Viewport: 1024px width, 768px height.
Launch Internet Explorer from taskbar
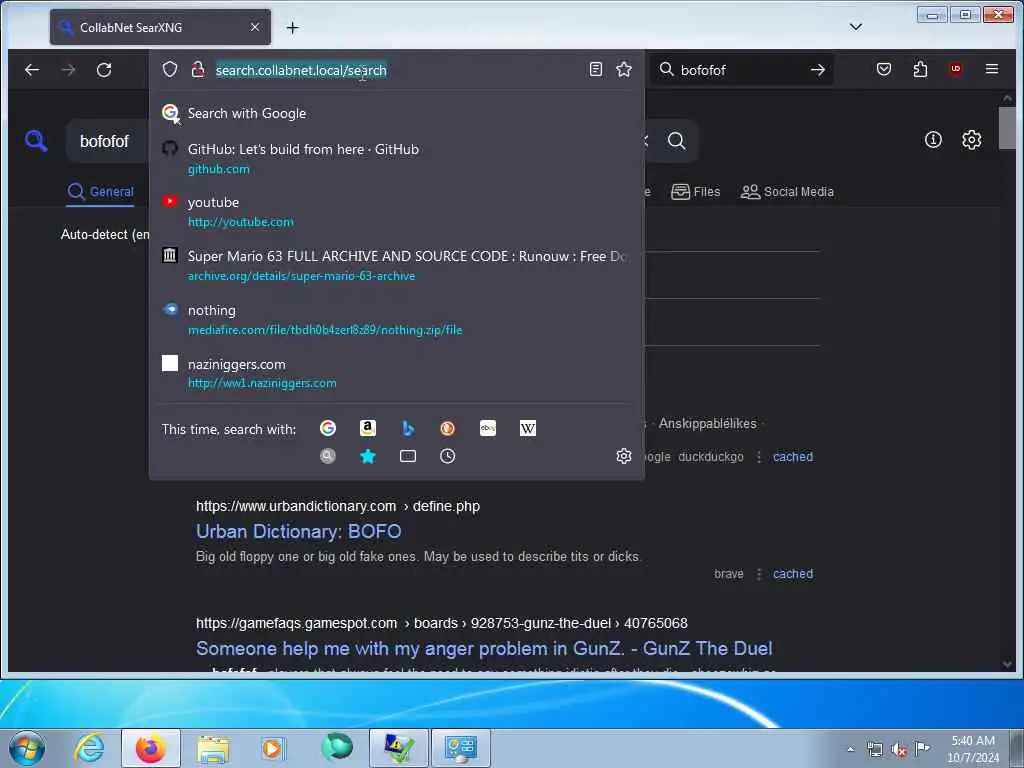[x=89, y=748]
